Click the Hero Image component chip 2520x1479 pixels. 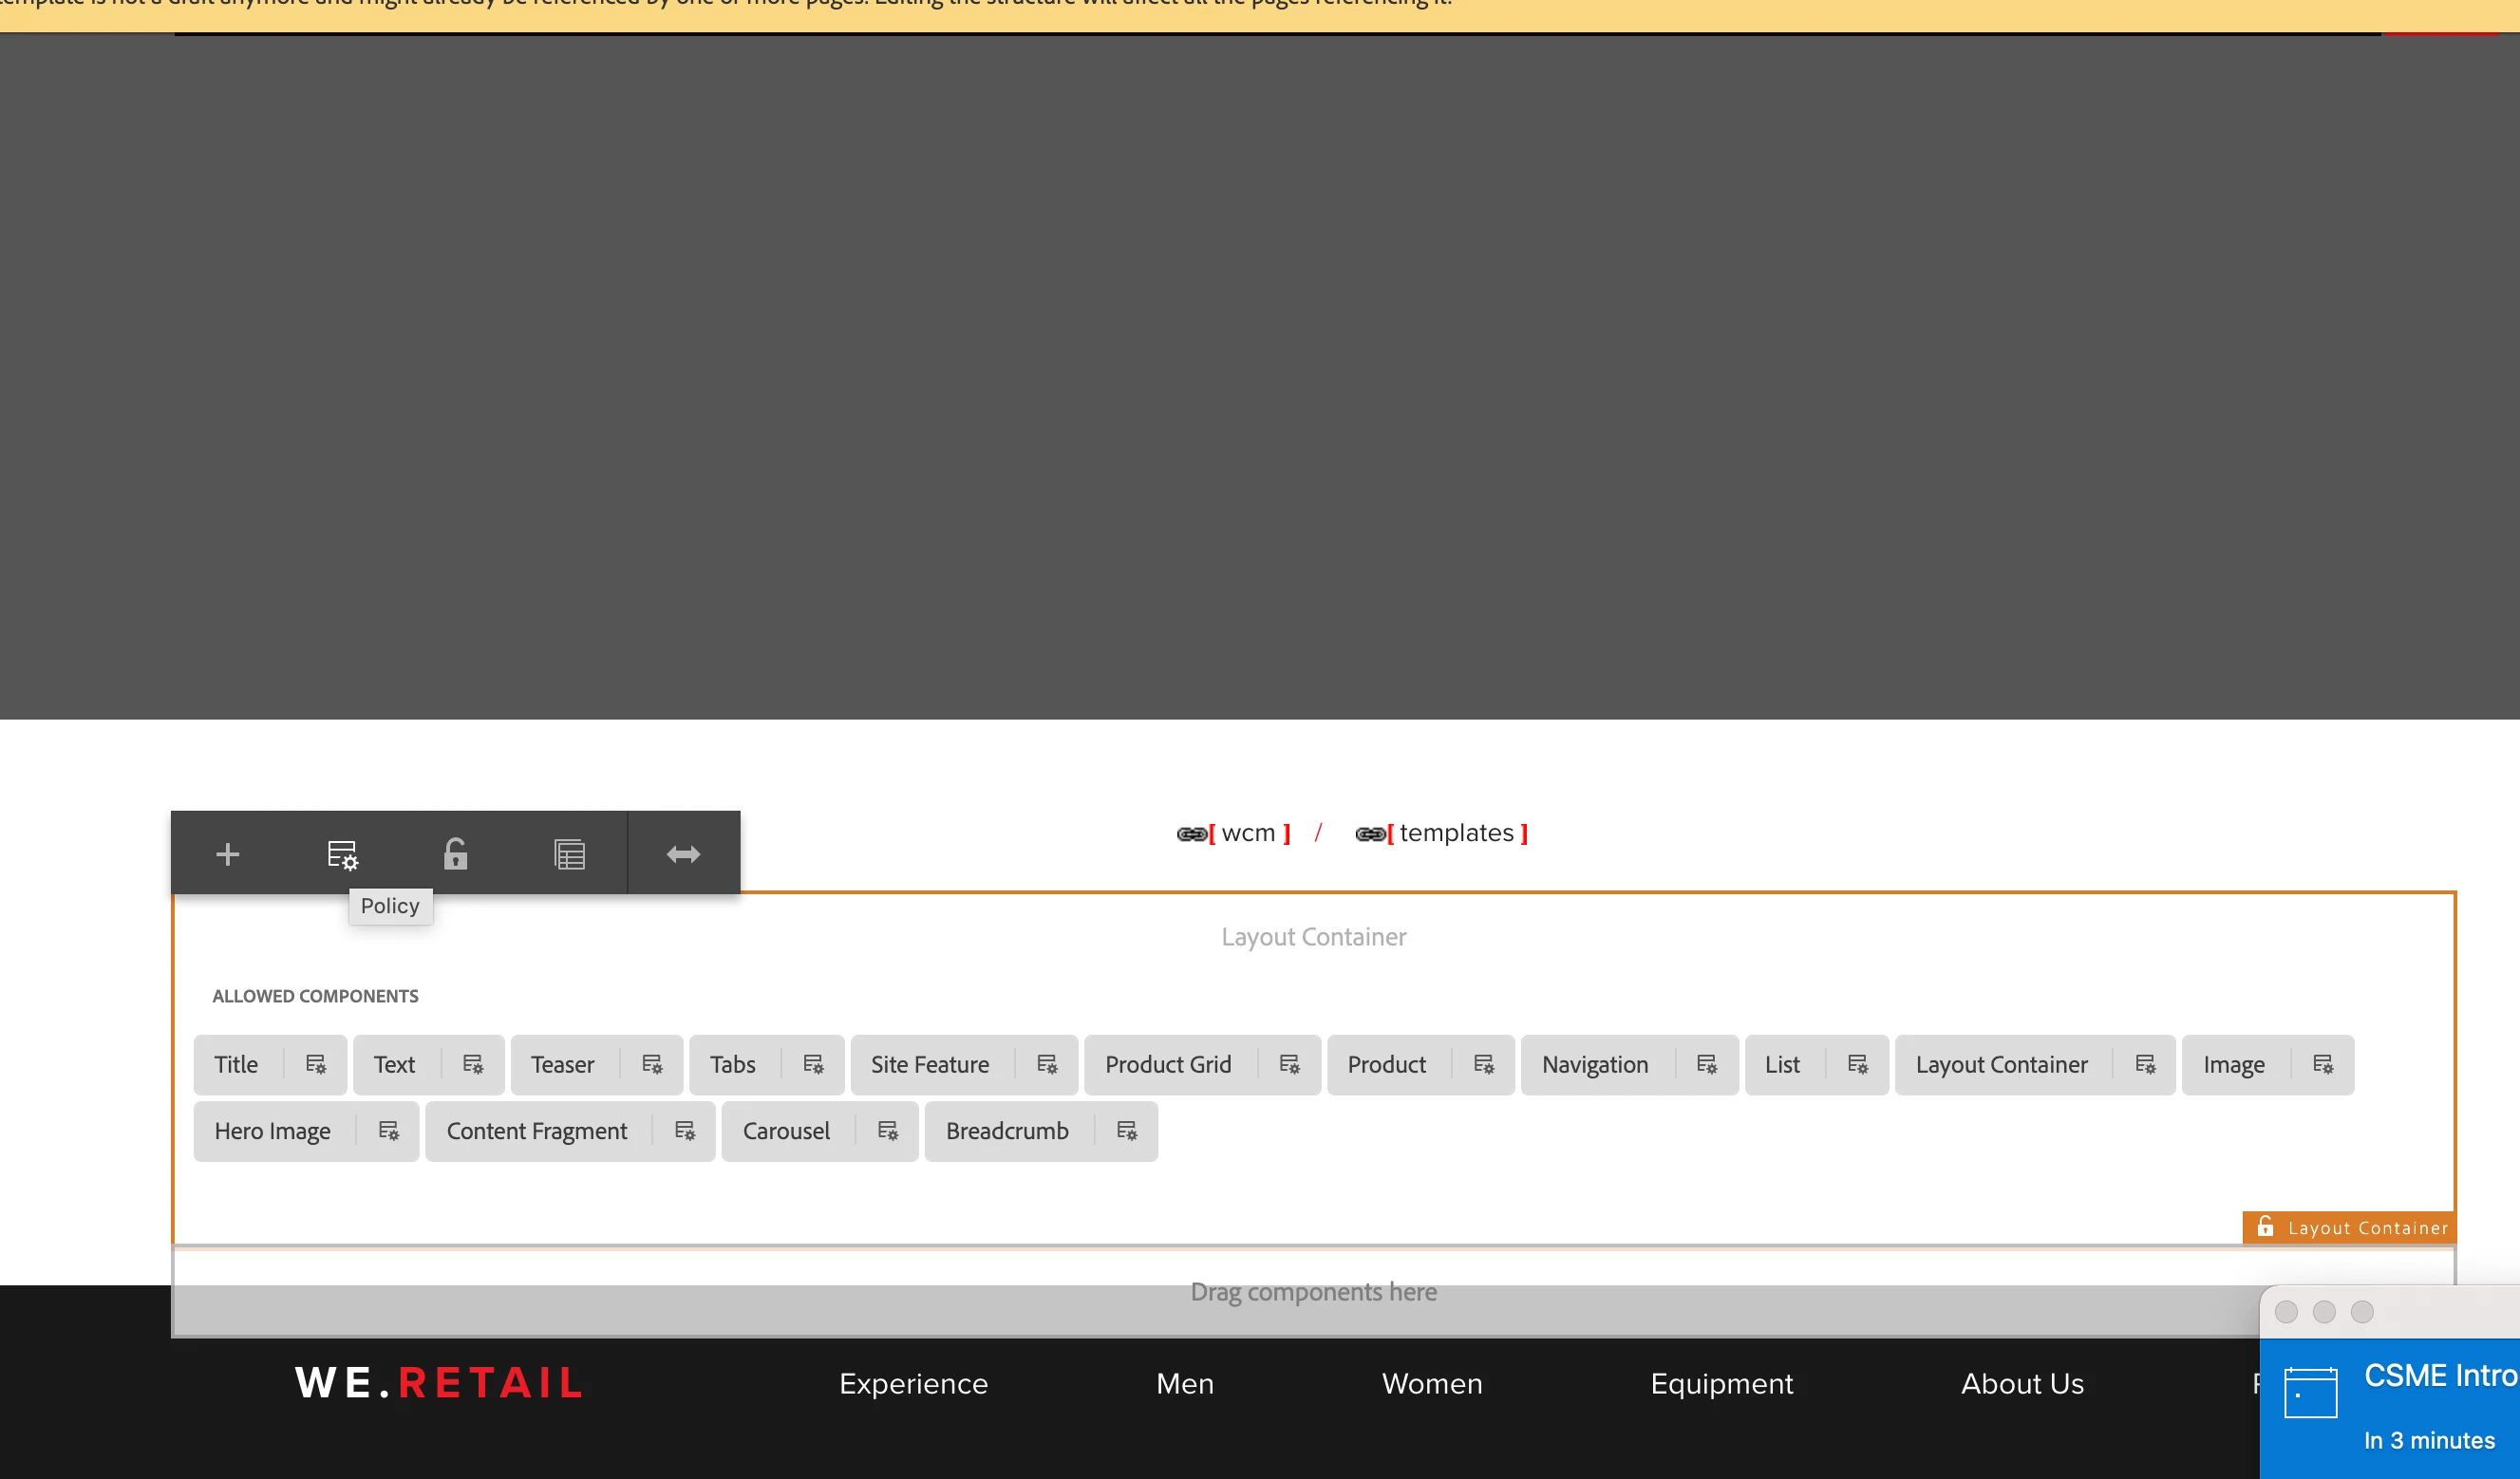[x=272, y=1131]
